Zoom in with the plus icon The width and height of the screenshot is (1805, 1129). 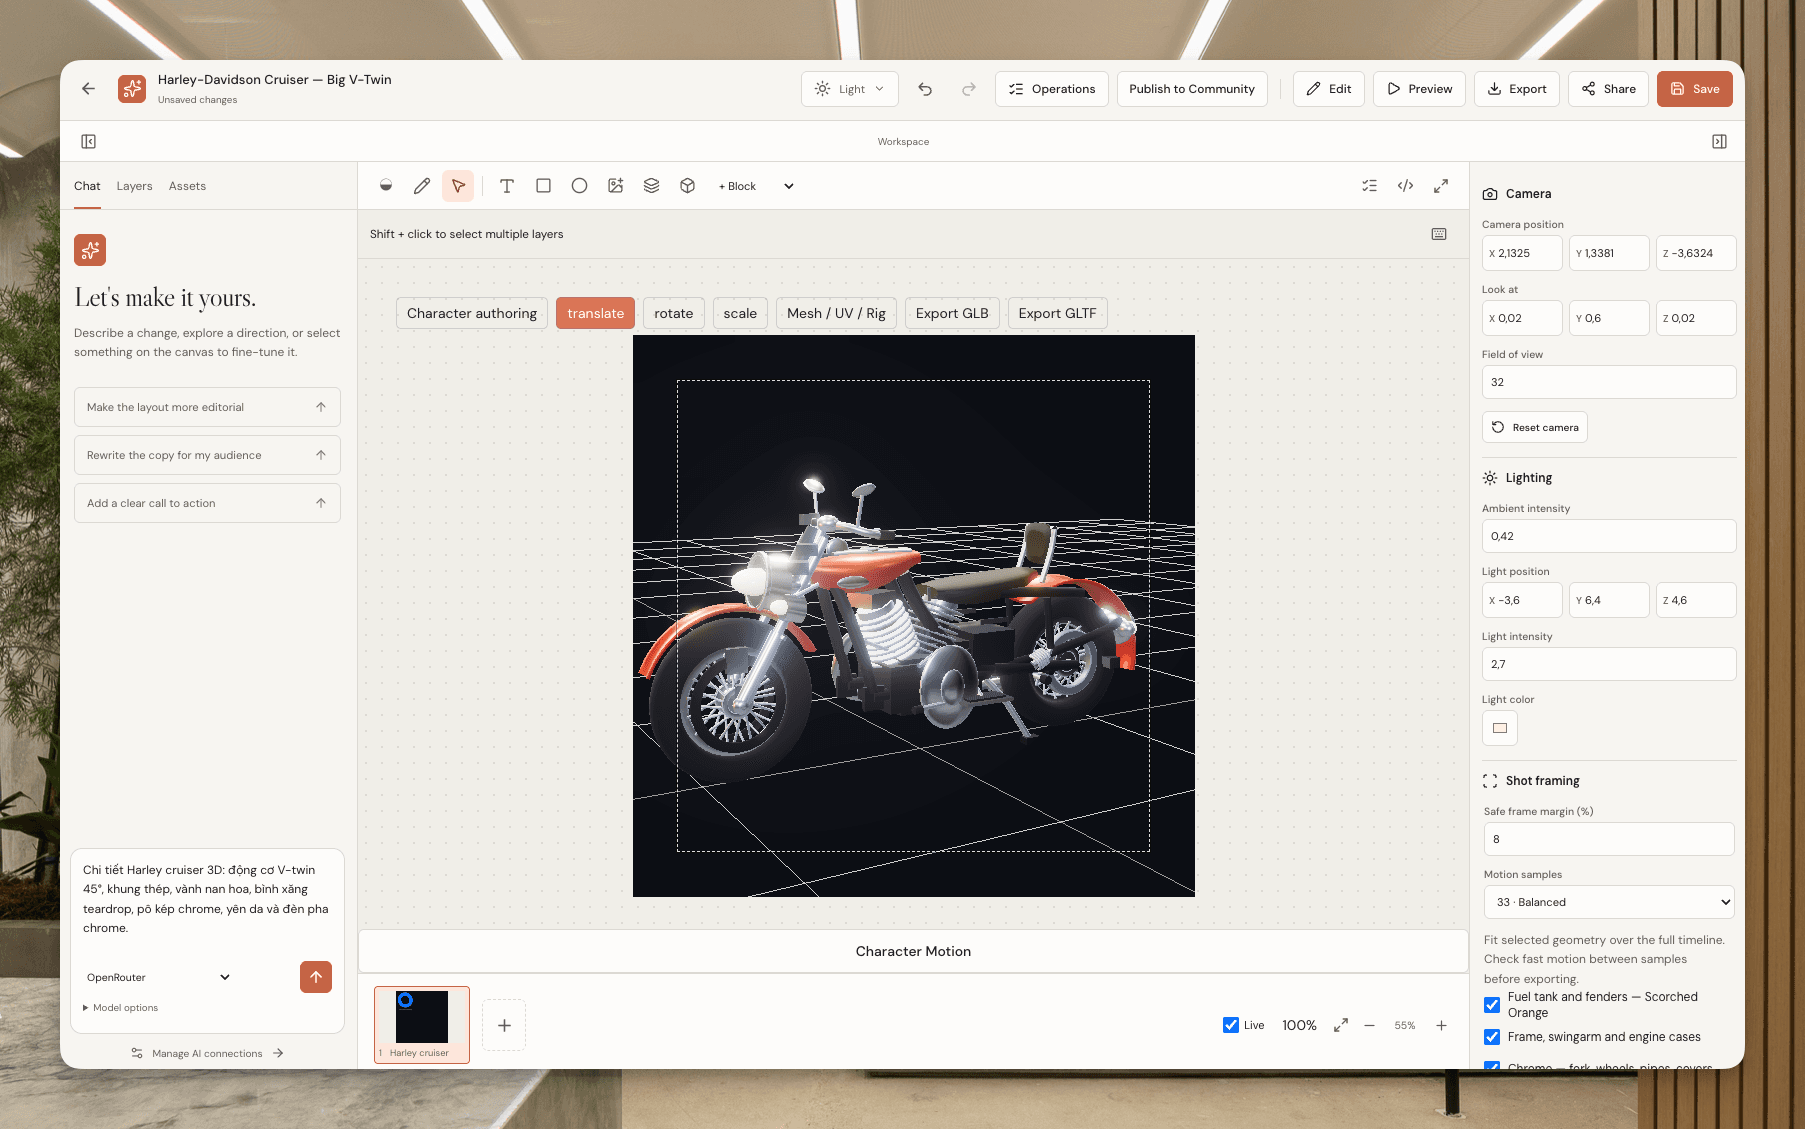[1441, 1026]
